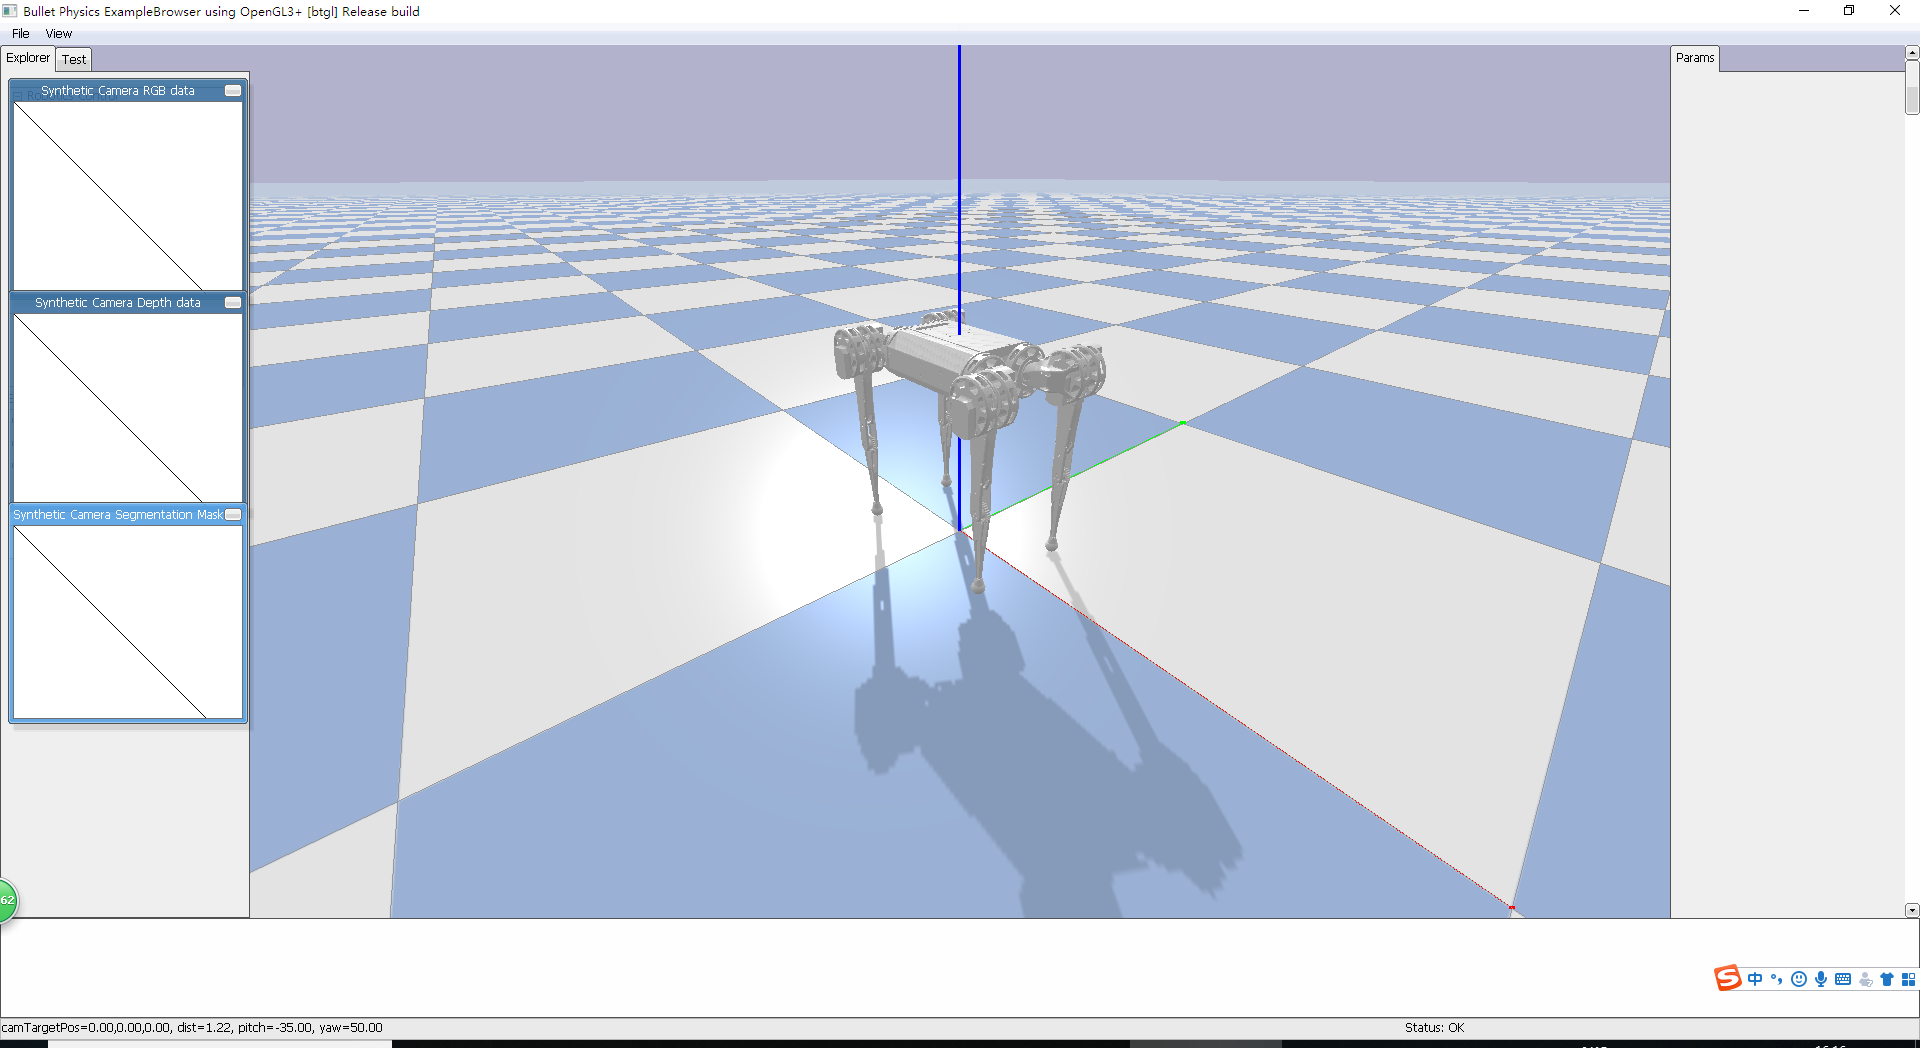Click the camTargetPos status text
The image size is (1920, 1048).
tap(192, 1027)
